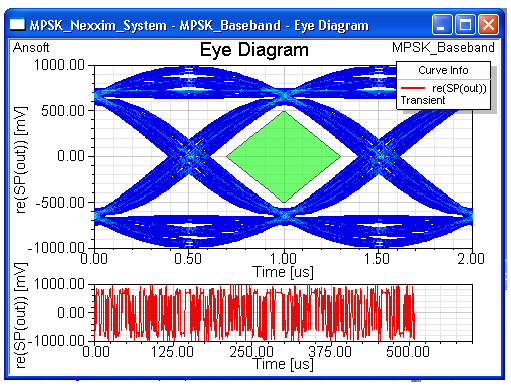
Task: Select the window title 'MPSK_Nexxim_System - MPSK_Baseband - Eye Diagram'
Action: (x=199, y=26)
